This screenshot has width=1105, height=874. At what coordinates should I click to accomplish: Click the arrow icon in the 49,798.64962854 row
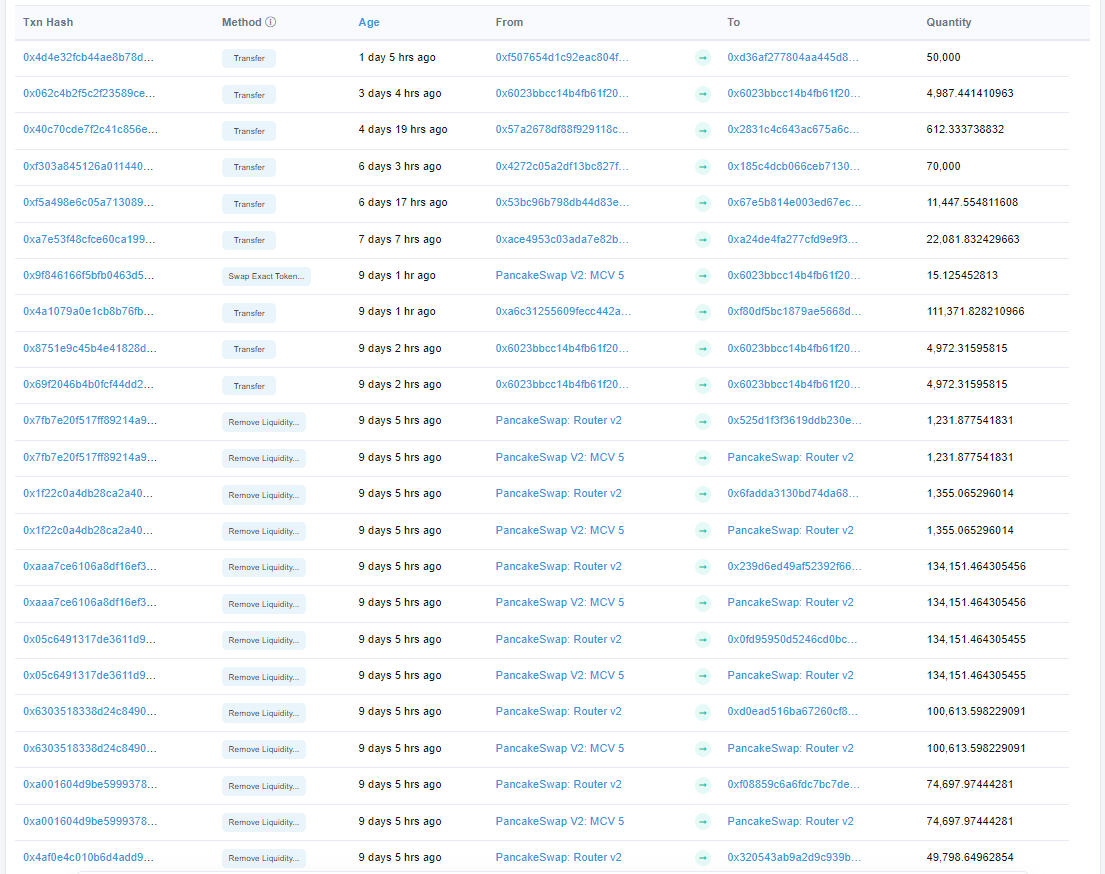[x=703, y=858]
